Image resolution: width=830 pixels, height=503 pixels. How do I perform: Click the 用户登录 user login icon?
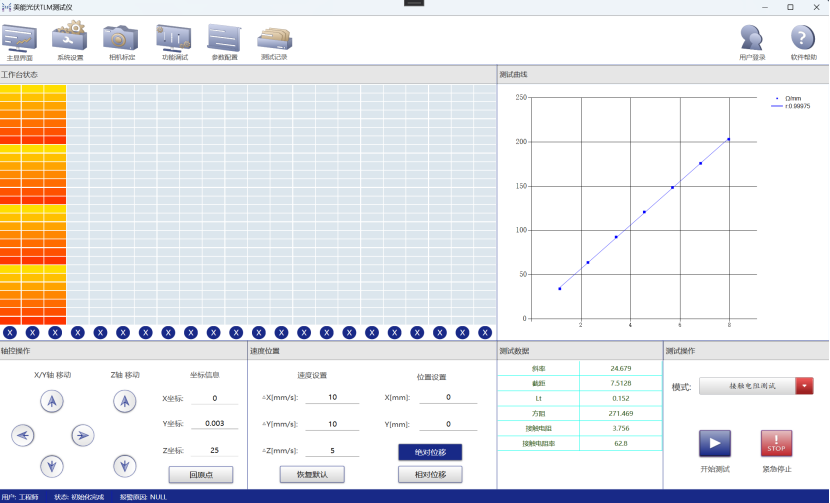752,40
